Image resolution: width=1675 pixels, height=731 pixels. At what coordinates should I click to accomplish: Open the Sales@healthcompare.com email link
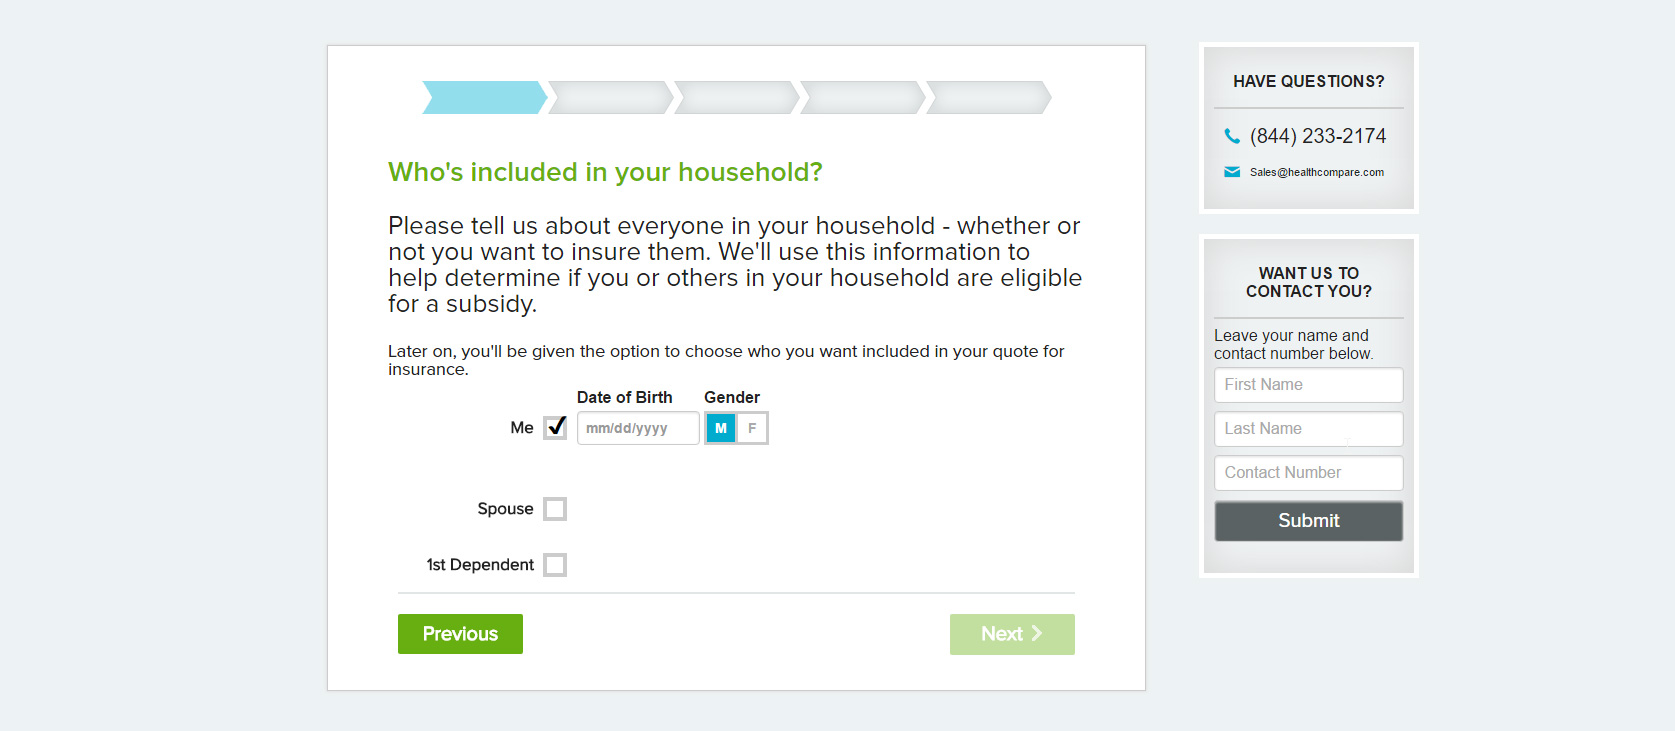[x=1316, y=172]
